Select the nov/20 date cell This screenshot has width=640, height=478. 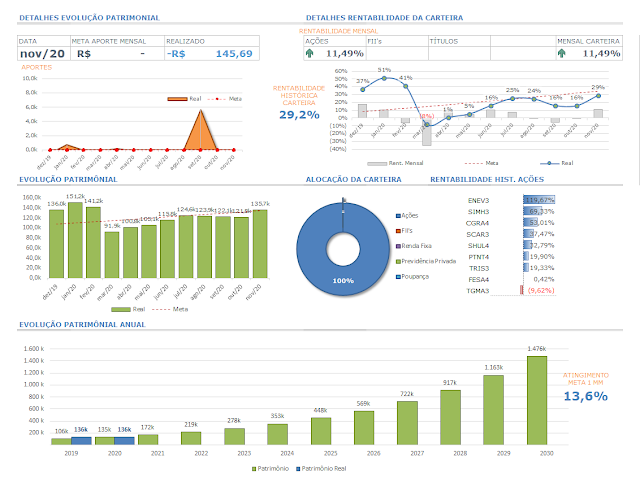pos(43,53)
